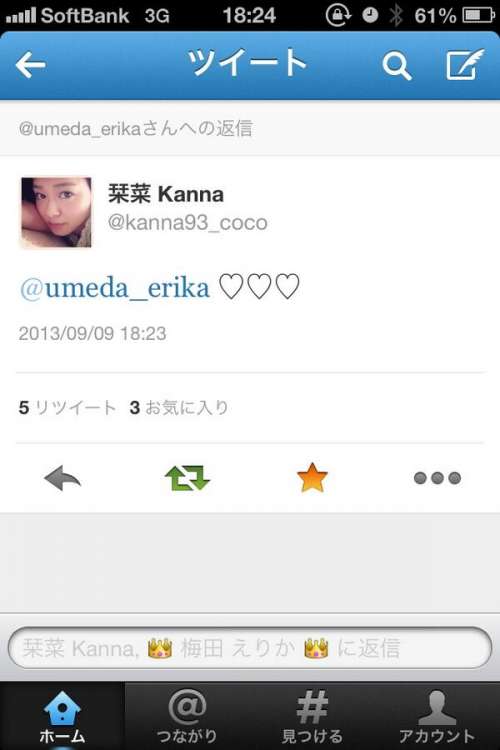This screenshot has width=500, height=750.
Task: Tap the reply input field at the bottom
Action: [x=250, y=648]
